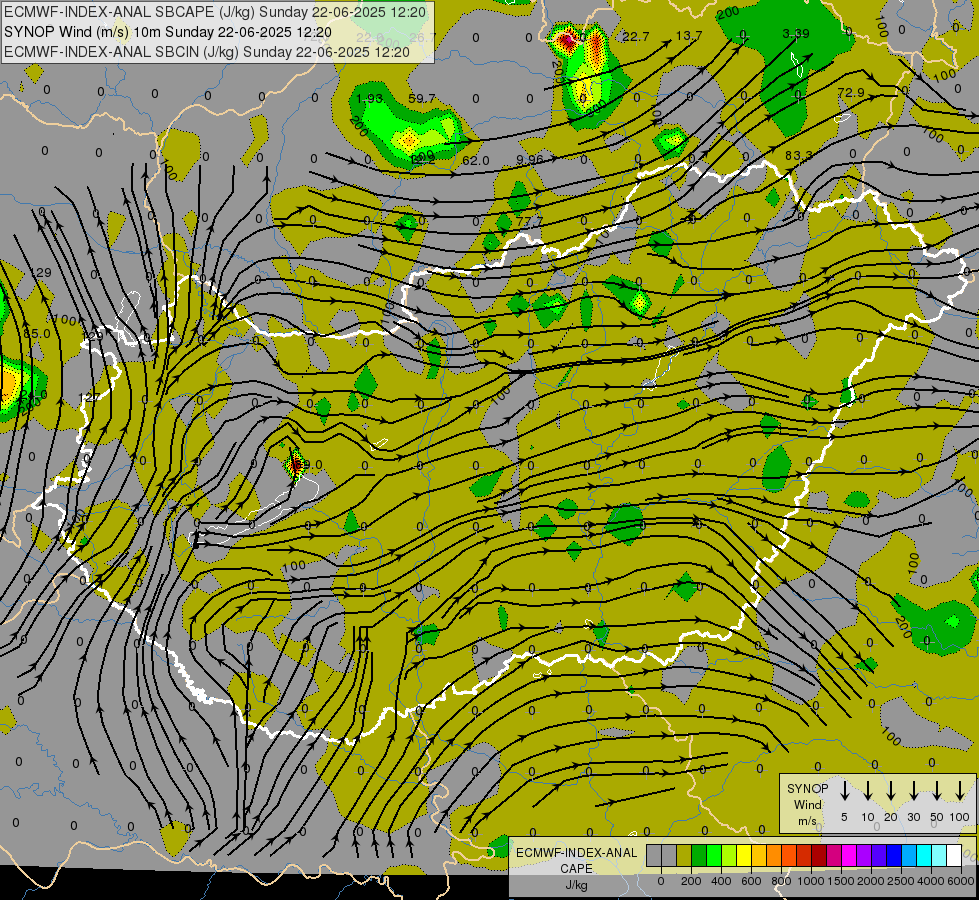Screen dimensions: 979x900
Task: Click the 30 m/s wind arrow in legend
Action: click(914, 791)
